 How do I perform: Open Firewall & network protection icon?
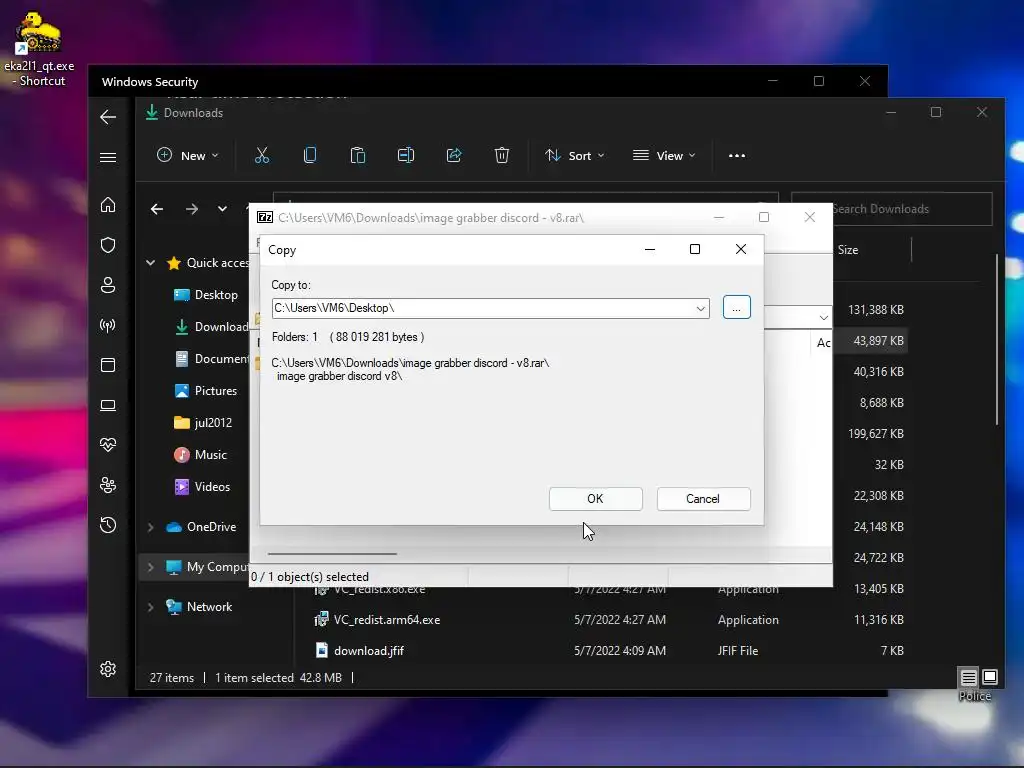(x=108, y=325)
